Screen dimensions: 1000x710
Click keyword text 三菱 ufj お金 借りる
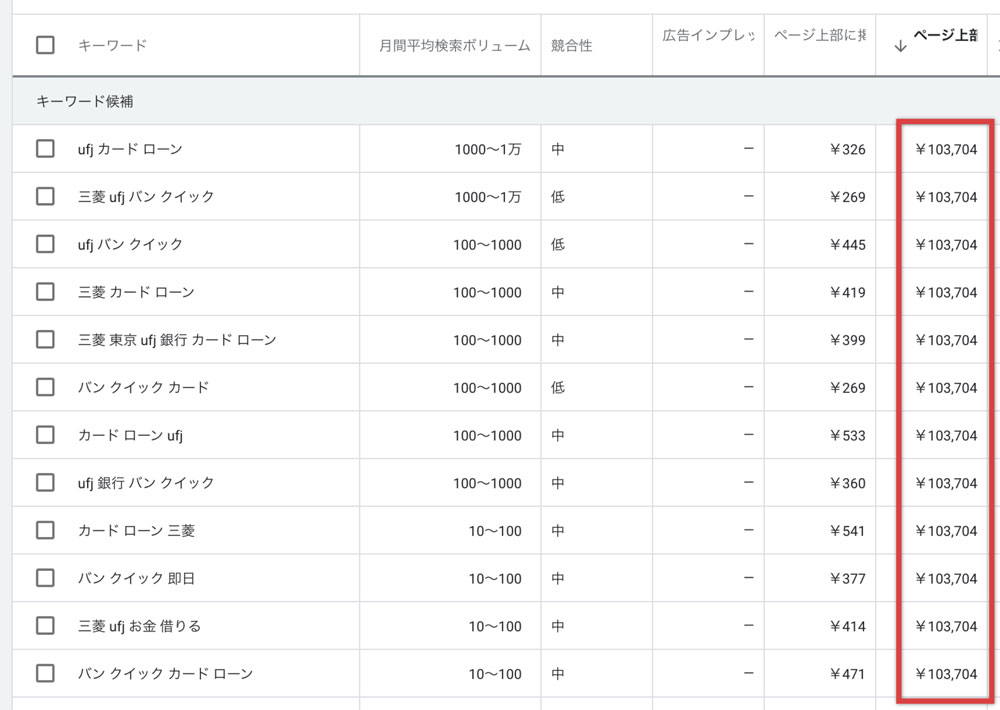tap(140, 626)
